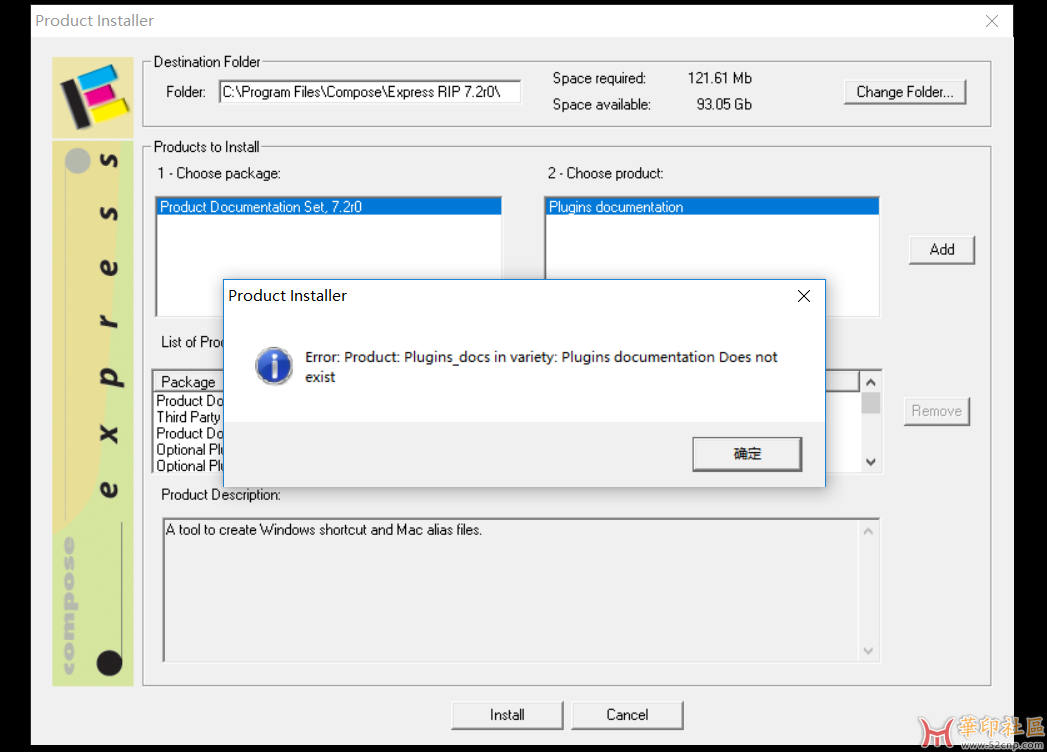1047x752 pixels.
Task: Click up arrow of Product Description scrollbar
Action: coord(869,531)
